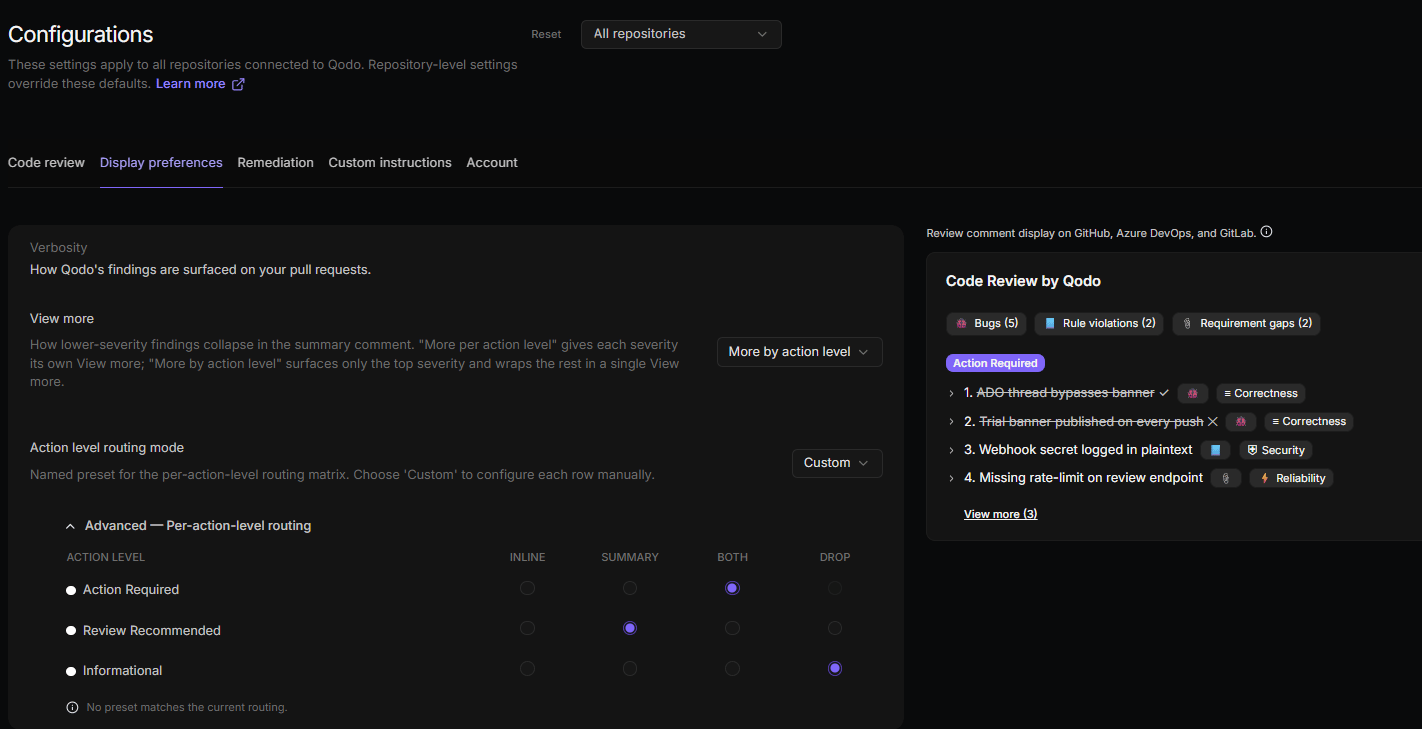
Task: Click the Configurations page title
Action: coord(81,34)
